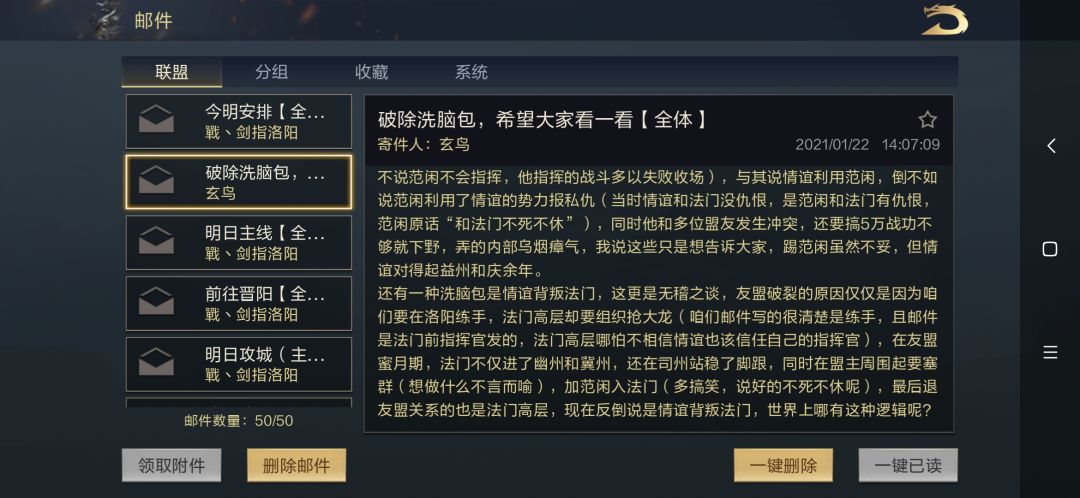Open the 收藏 tab
The height and width of the screenshot is (498, 1080).
(x=371, y=72)
